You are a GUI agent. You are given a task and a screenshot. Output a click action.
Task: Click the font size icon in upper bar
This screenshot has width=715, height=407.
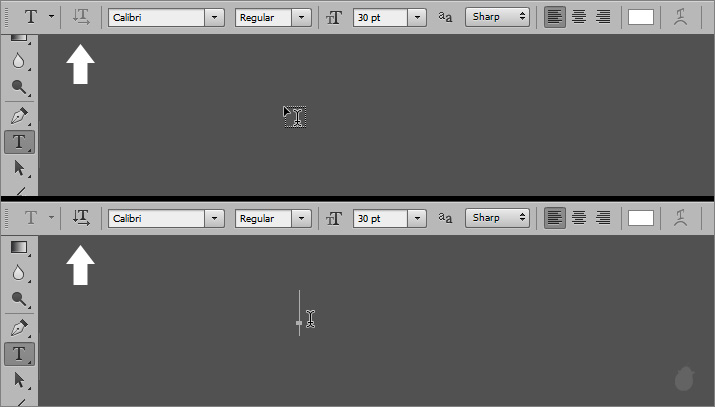coord(334,18)
